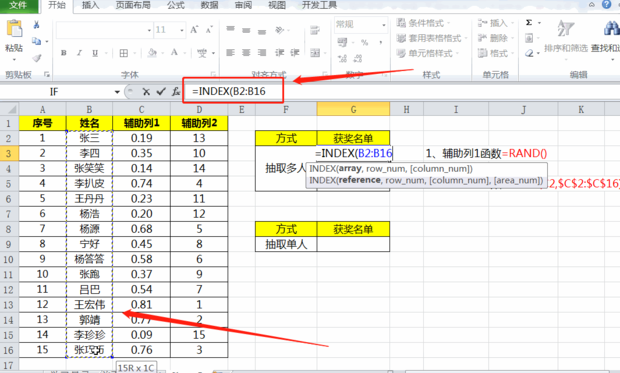Click the 套用表格格式 button
Screen dimensions: 620x373
[x=432, y=38]
